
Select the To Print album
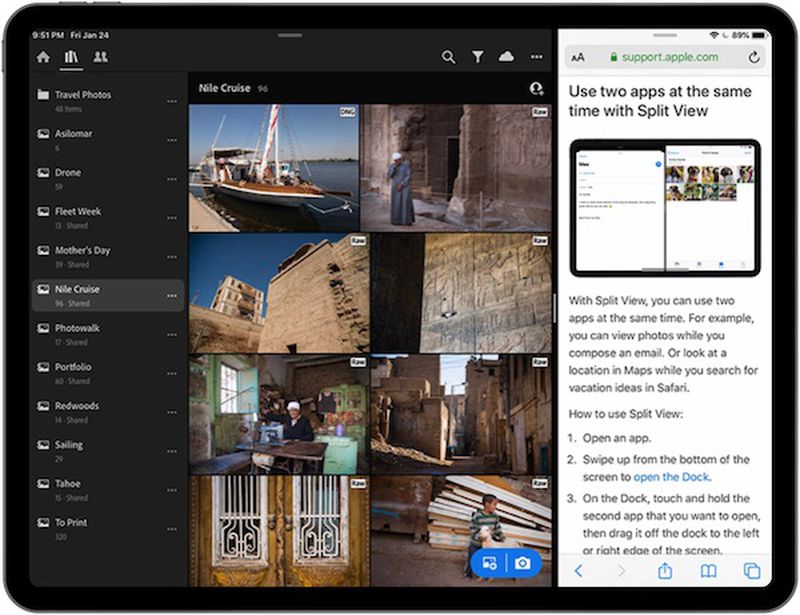108,529
